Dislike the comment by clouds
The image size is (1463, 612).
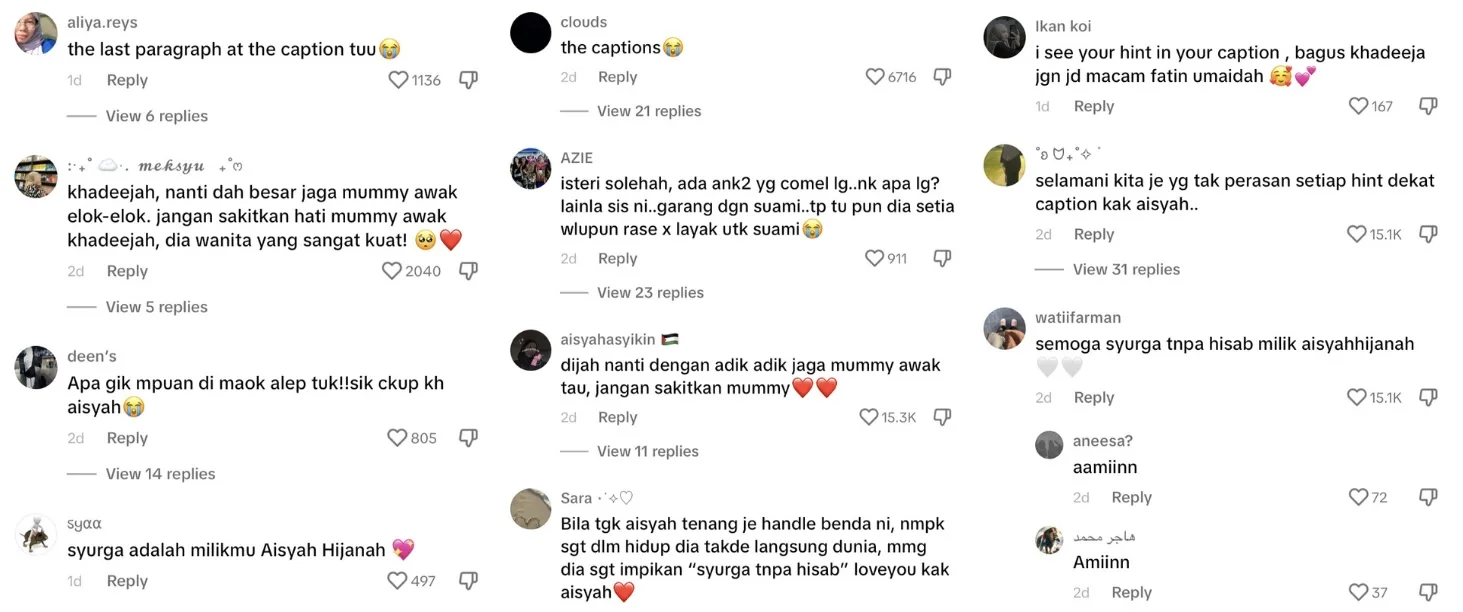click(942, 77)
